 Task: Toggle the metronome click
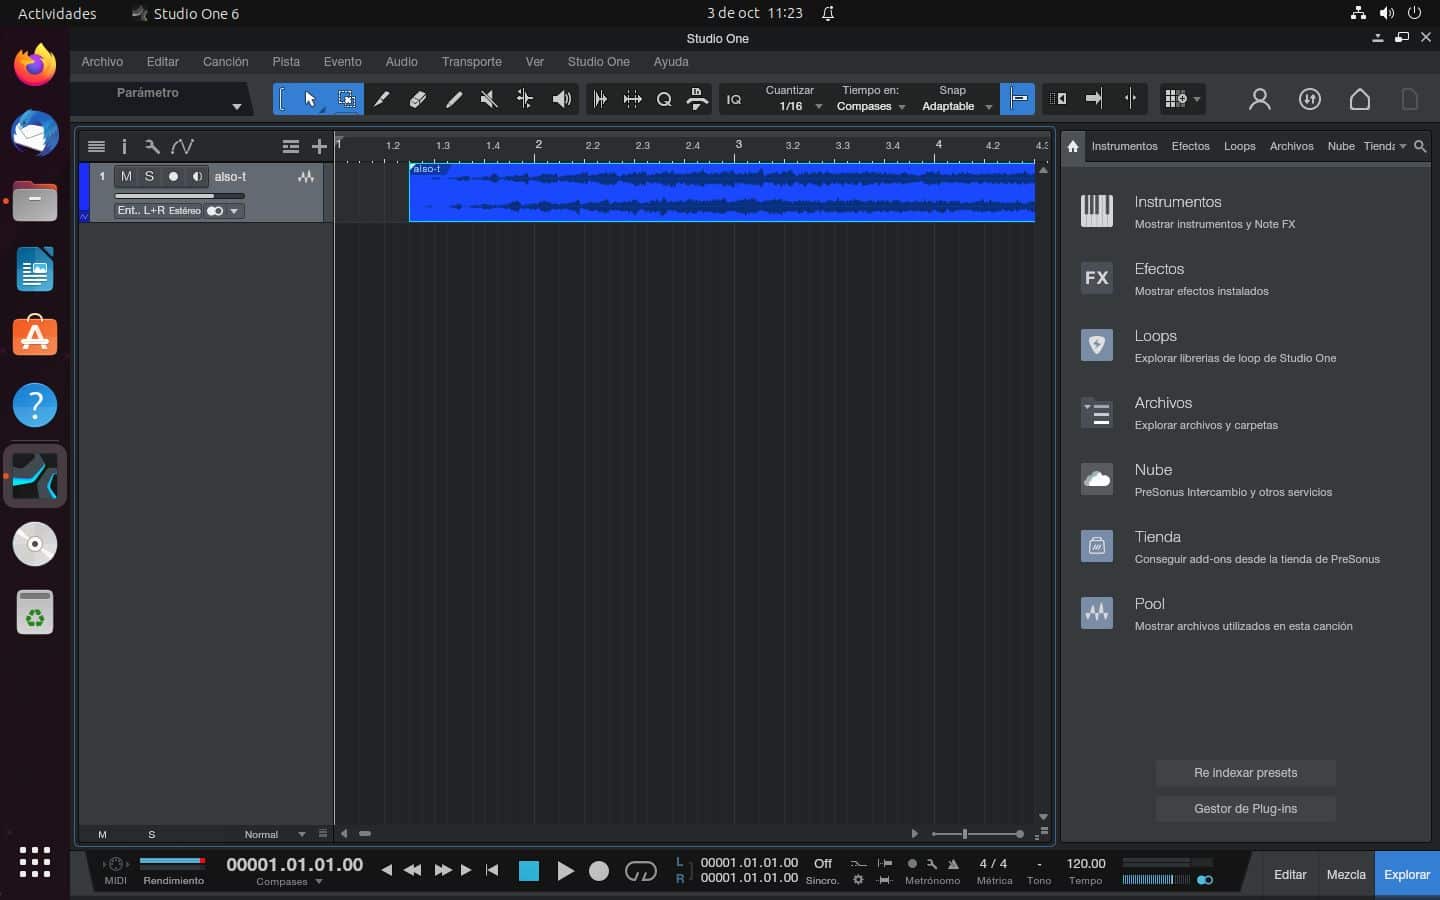953,864
